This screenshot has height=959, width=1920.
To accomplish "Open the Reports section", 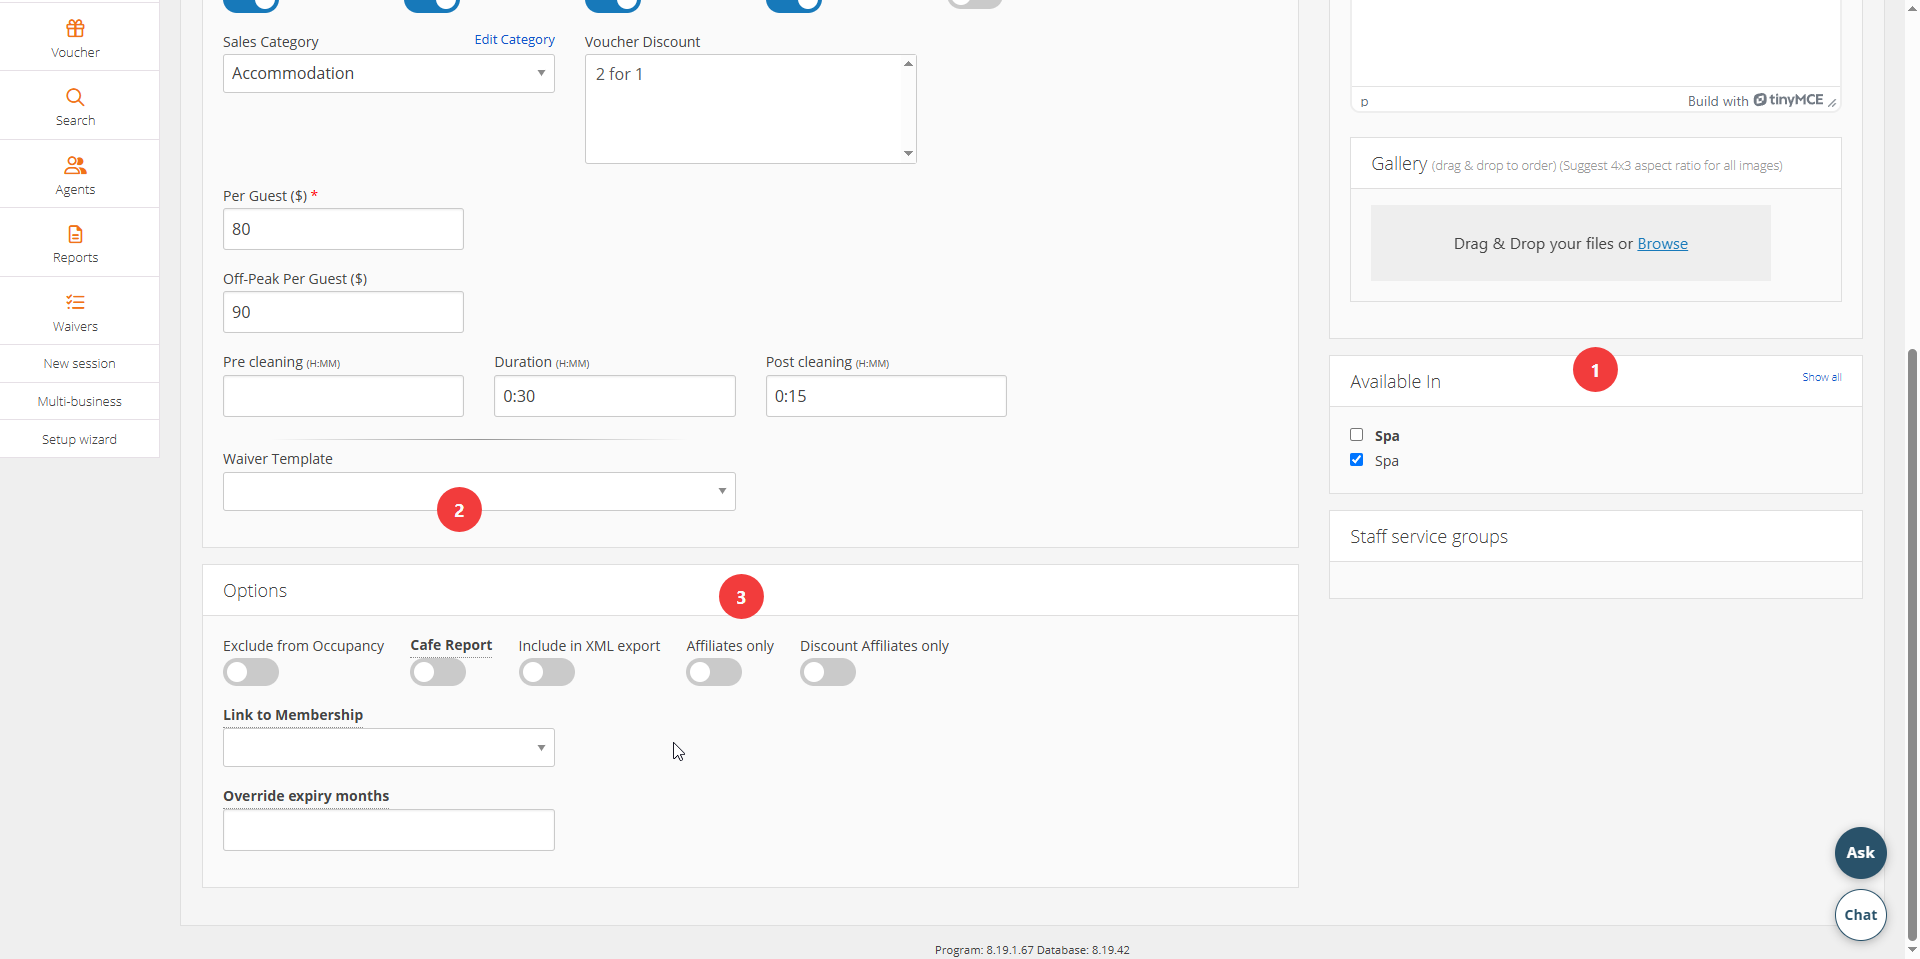I will [x=76, y=243].
